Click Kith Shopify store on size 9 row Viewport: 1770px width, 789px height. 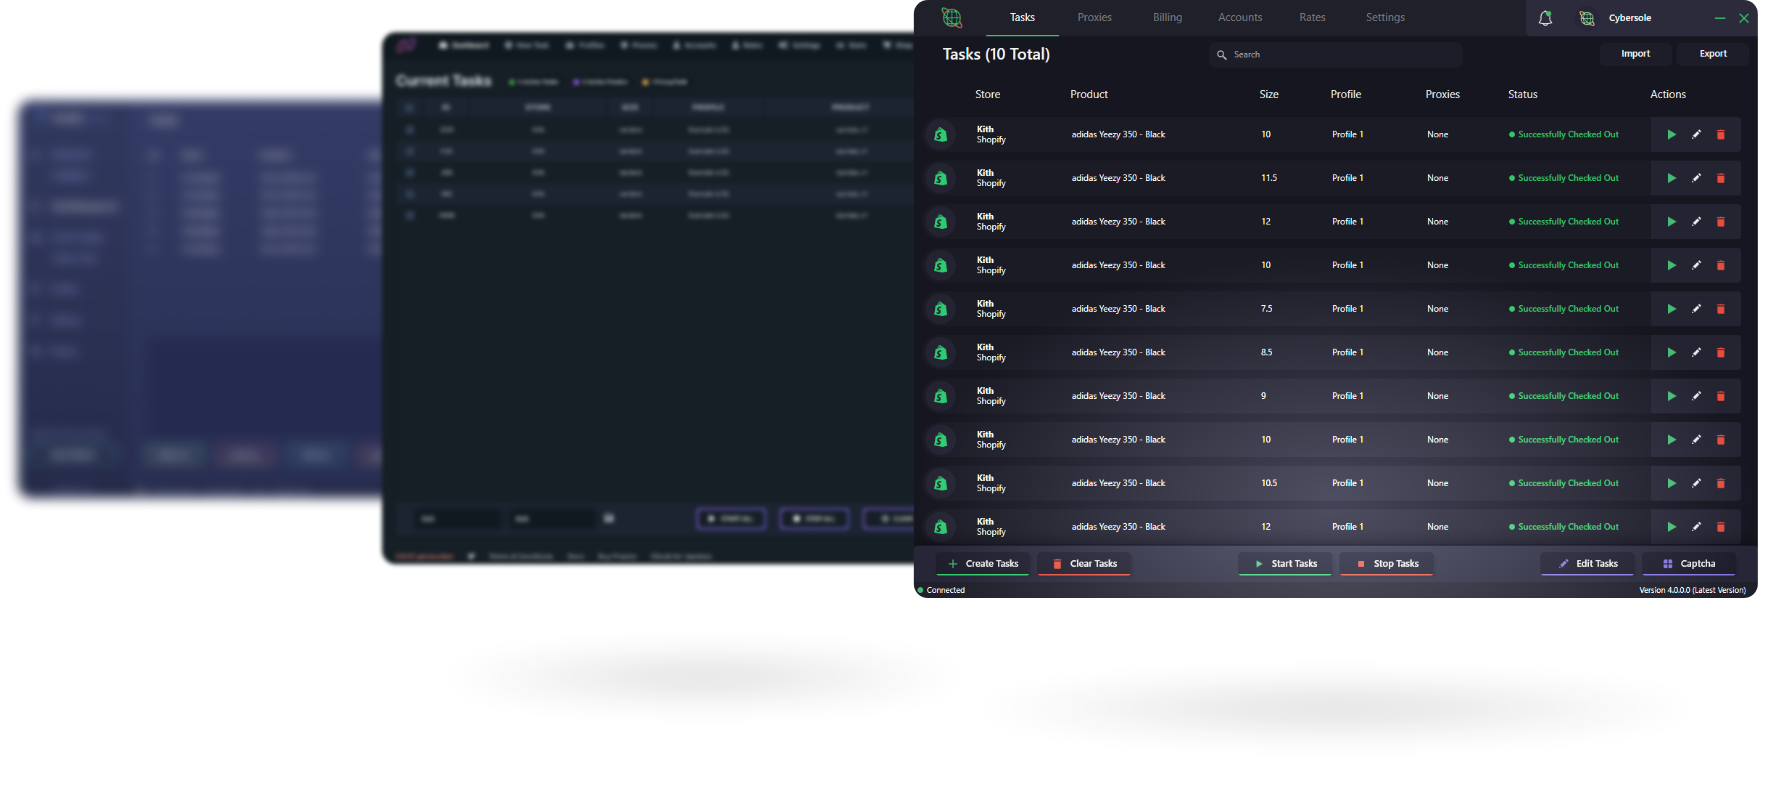pos(991,396)
